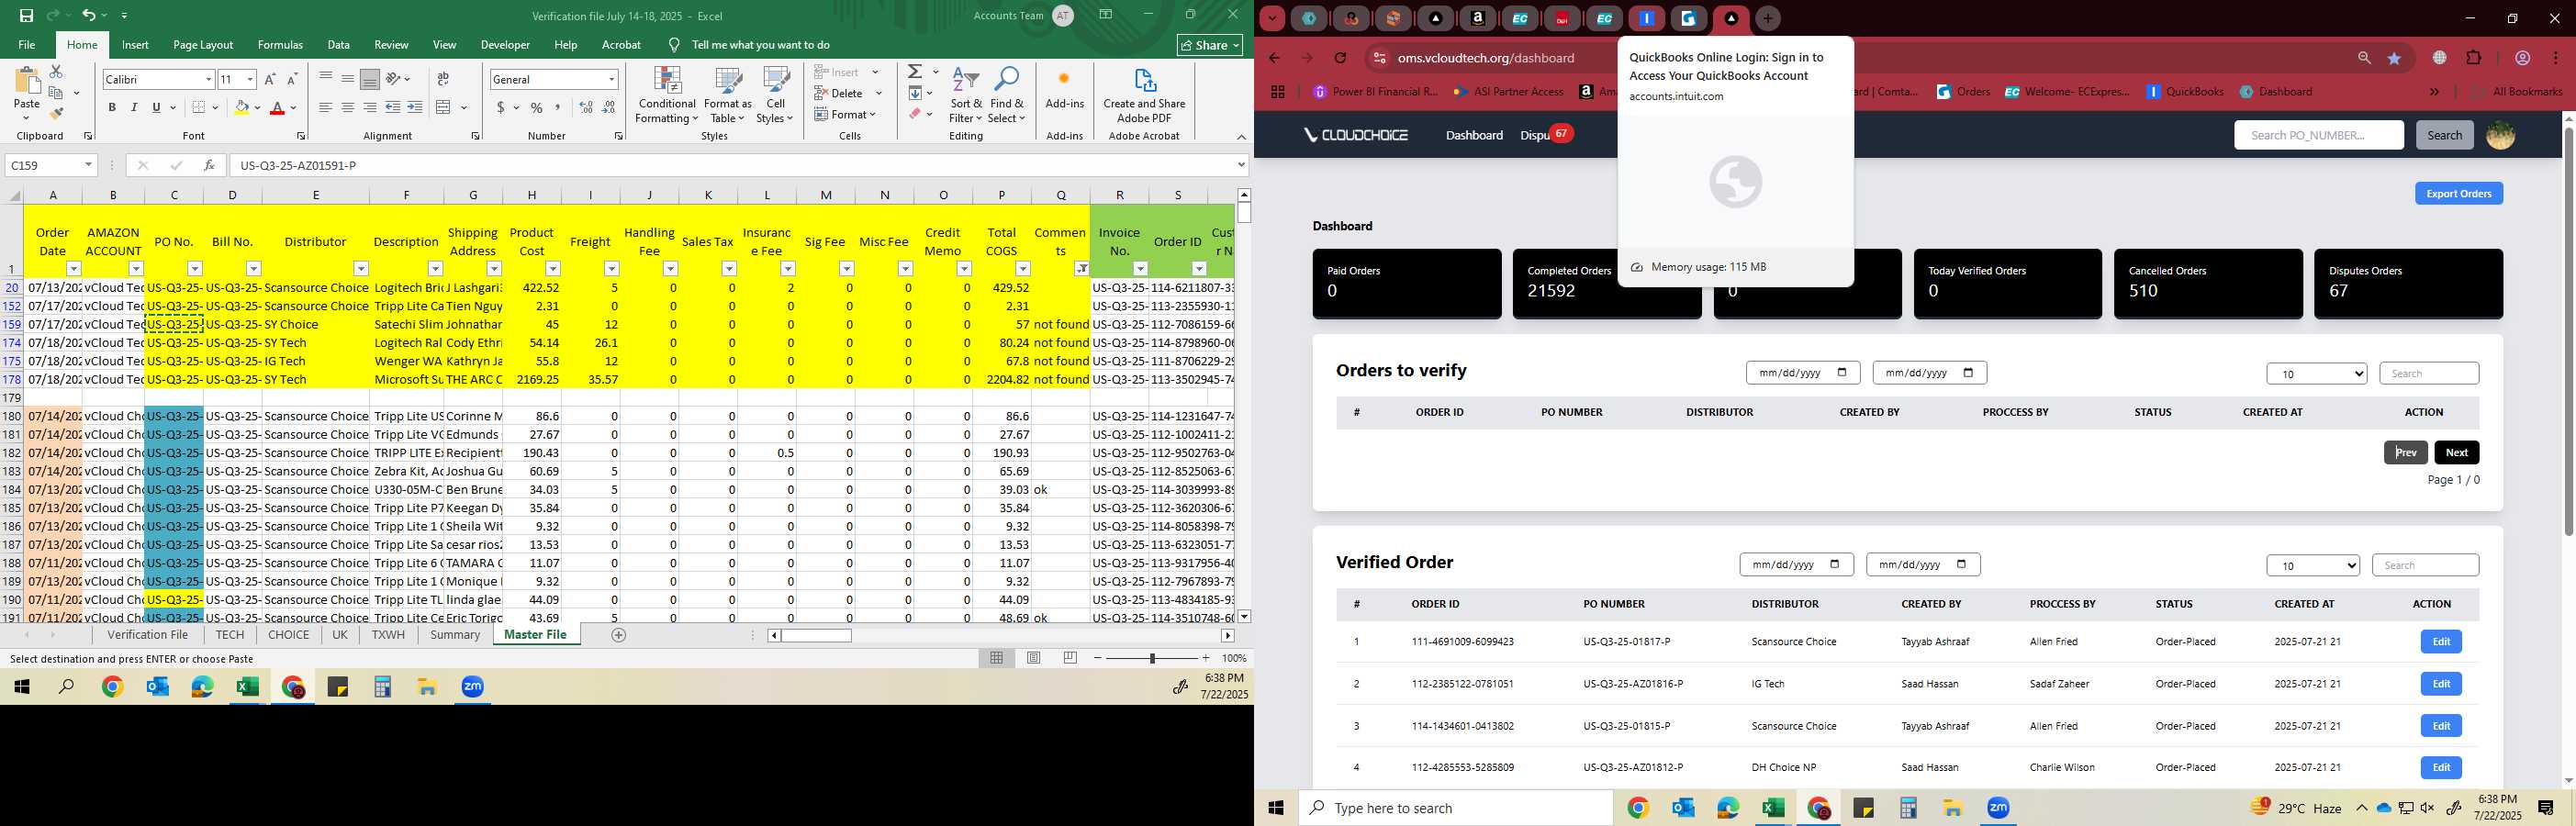The image size is (2576, 826).
Task: Open the Comments column filter button
Action: pos(1082,268)
